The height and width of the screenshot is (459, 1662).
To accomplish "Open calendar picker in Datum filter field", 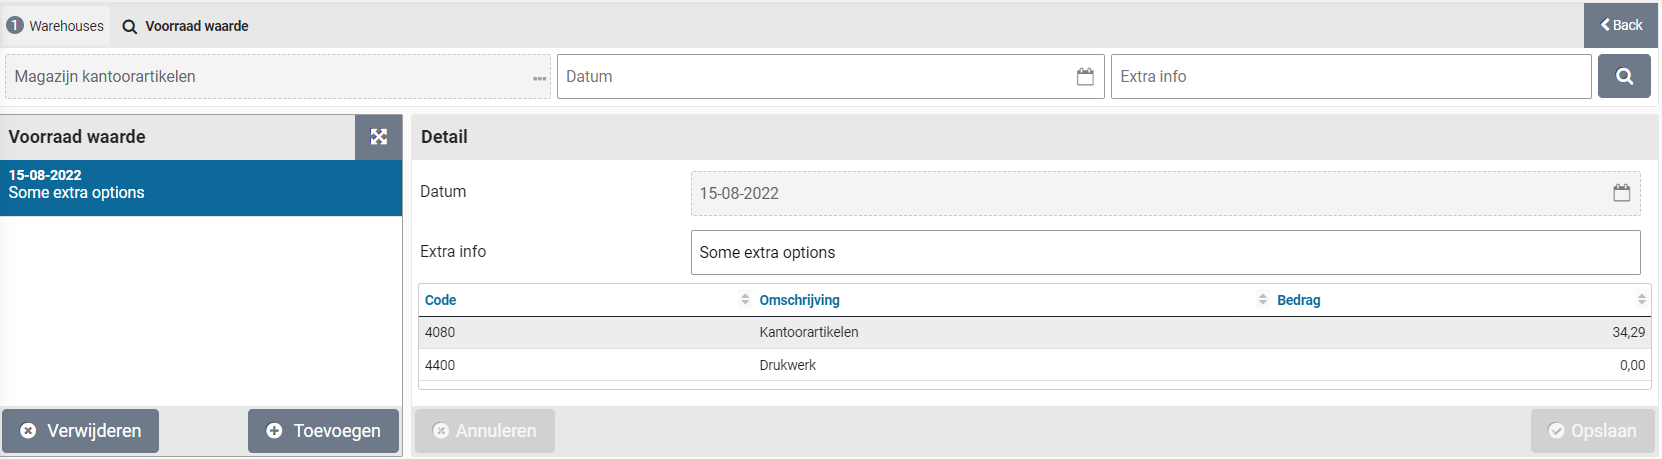I will coord(1085,77).
